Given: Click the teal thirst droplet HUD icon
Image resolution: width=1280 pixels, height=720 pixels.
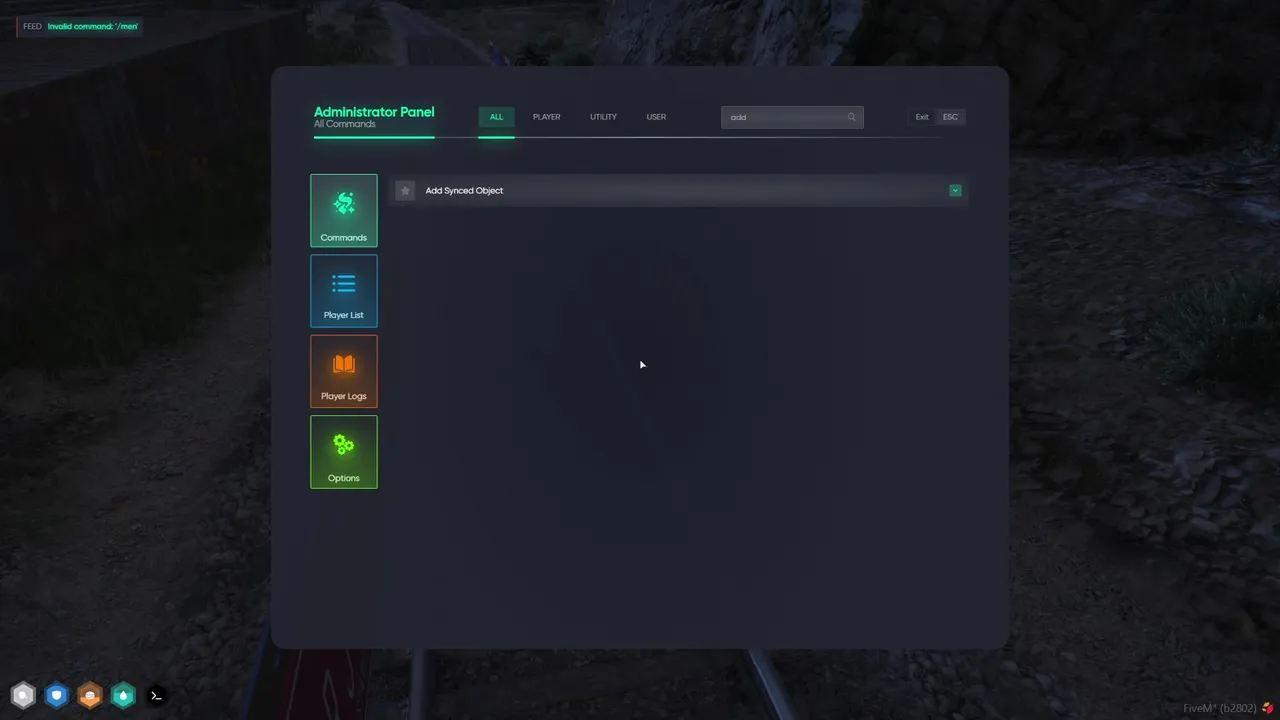Looking at the screenshot, I should click(x=123, y=695).
